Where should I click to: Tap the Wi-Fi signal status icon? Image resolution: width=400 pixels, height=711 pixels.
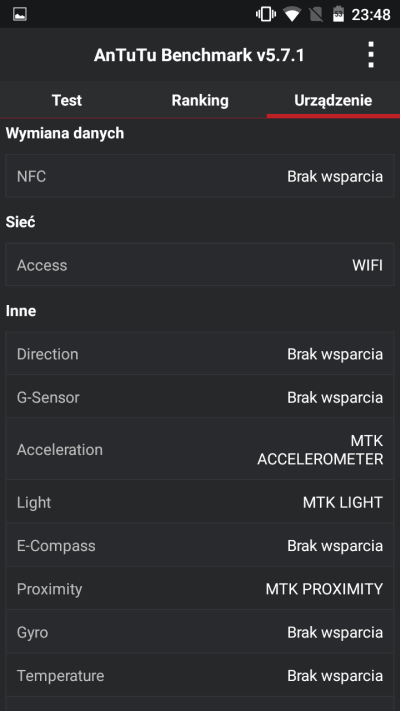[292, 15]
